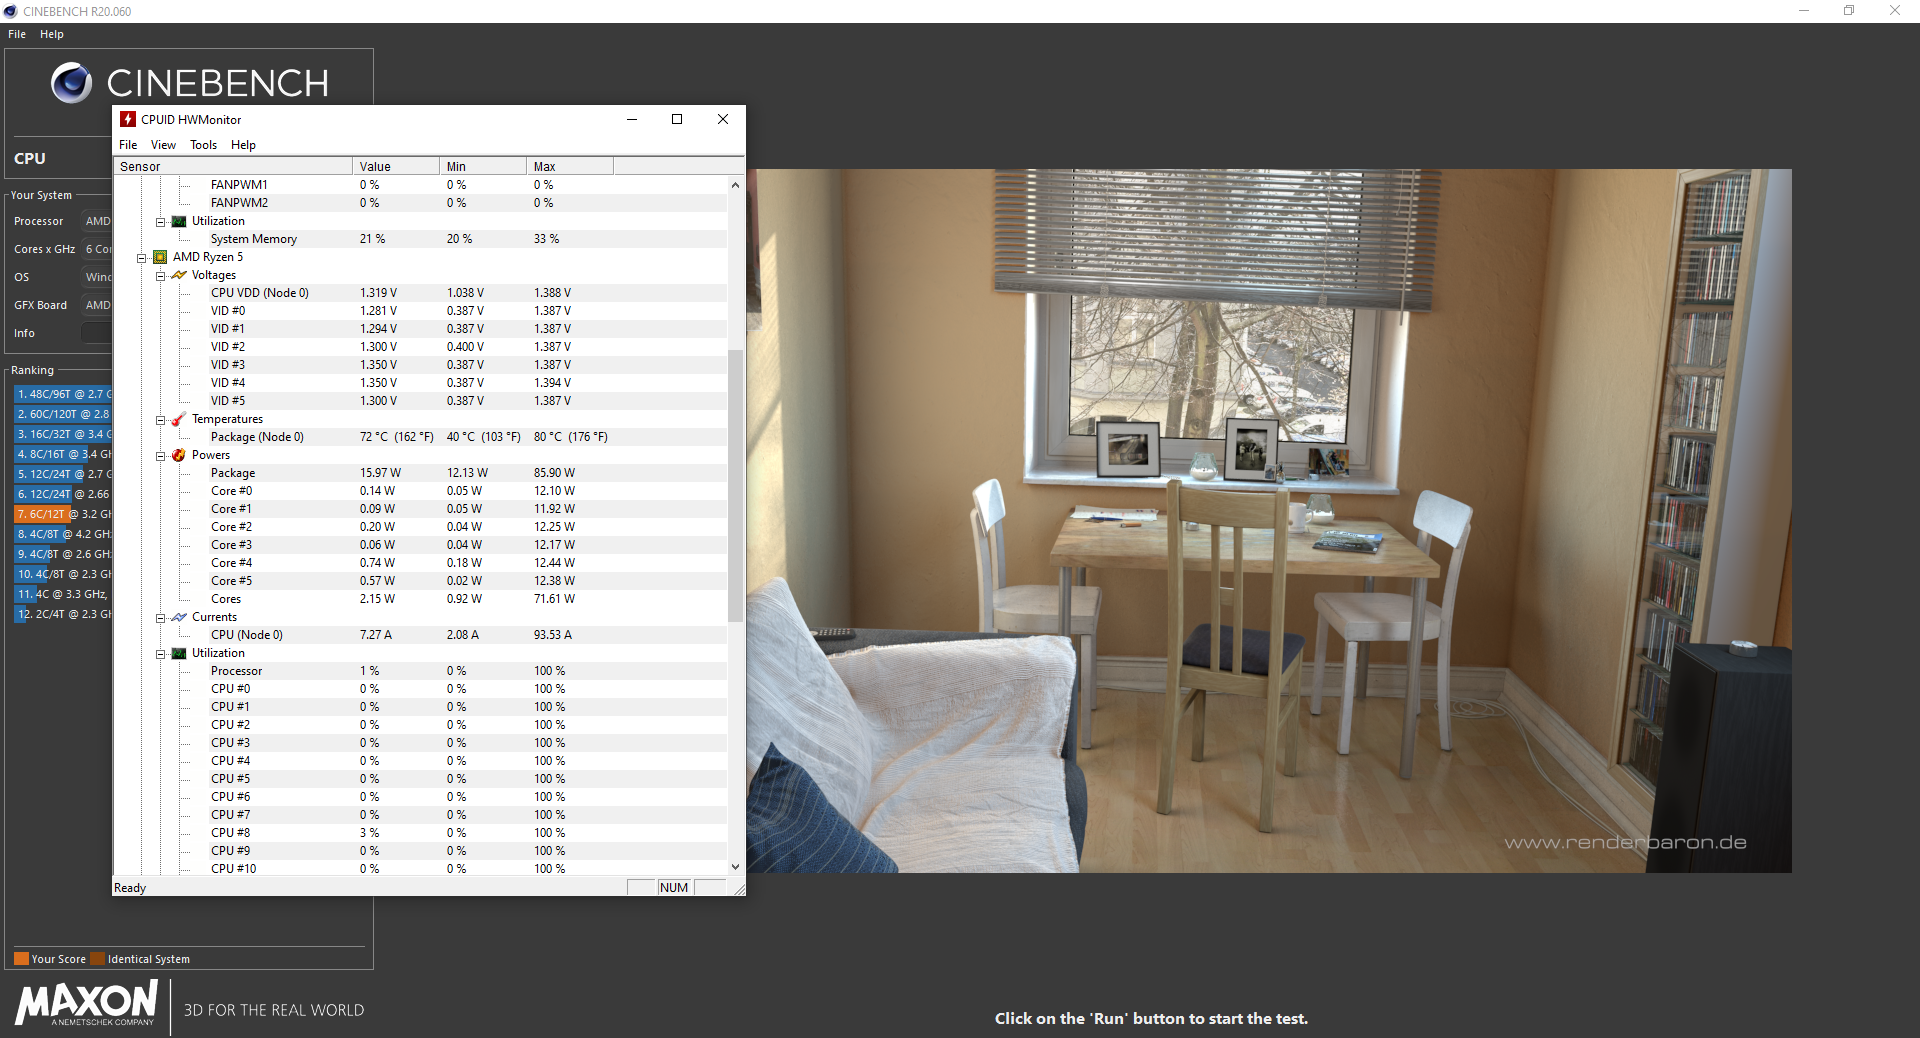Click HWMonitor scrollbar down arrow

(x=735, y=867)
